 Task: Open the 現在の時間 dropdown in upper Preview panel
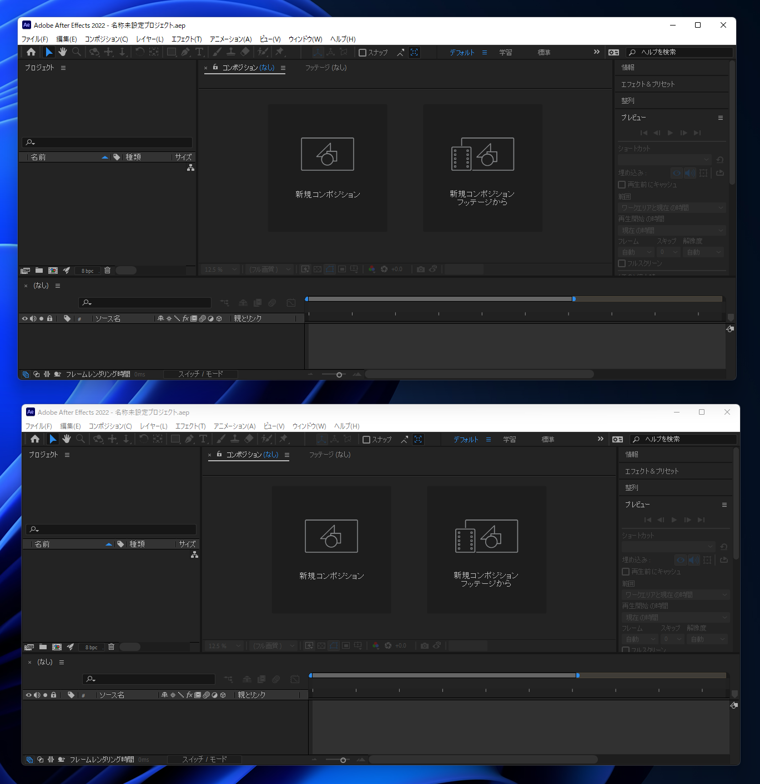pos(672,230)
